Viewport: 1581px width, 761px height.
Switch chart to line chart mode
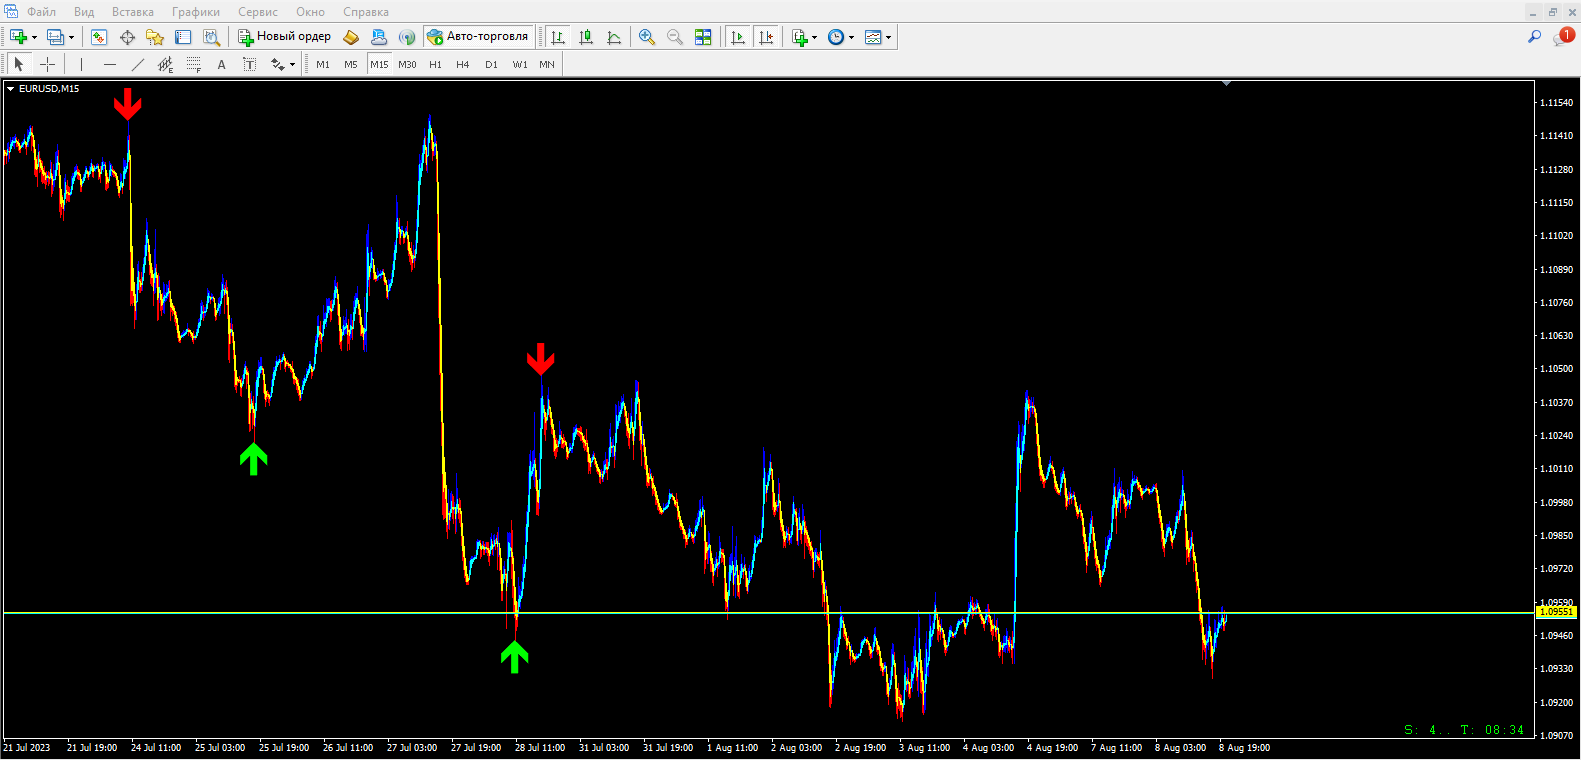[614, 37]
